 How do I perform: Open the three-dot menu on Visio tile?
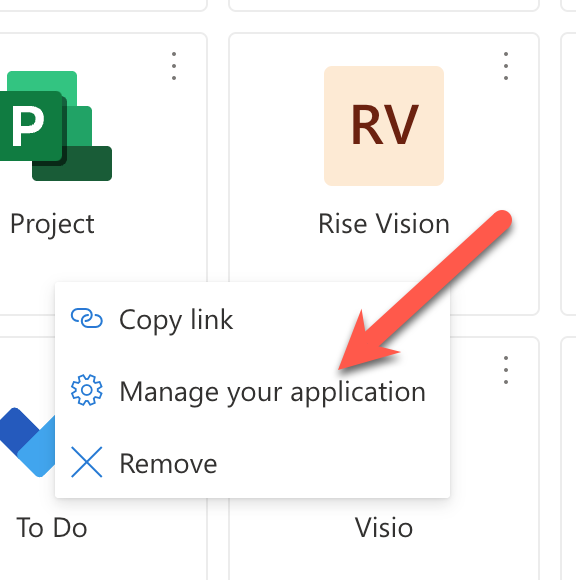coord(506,370)
